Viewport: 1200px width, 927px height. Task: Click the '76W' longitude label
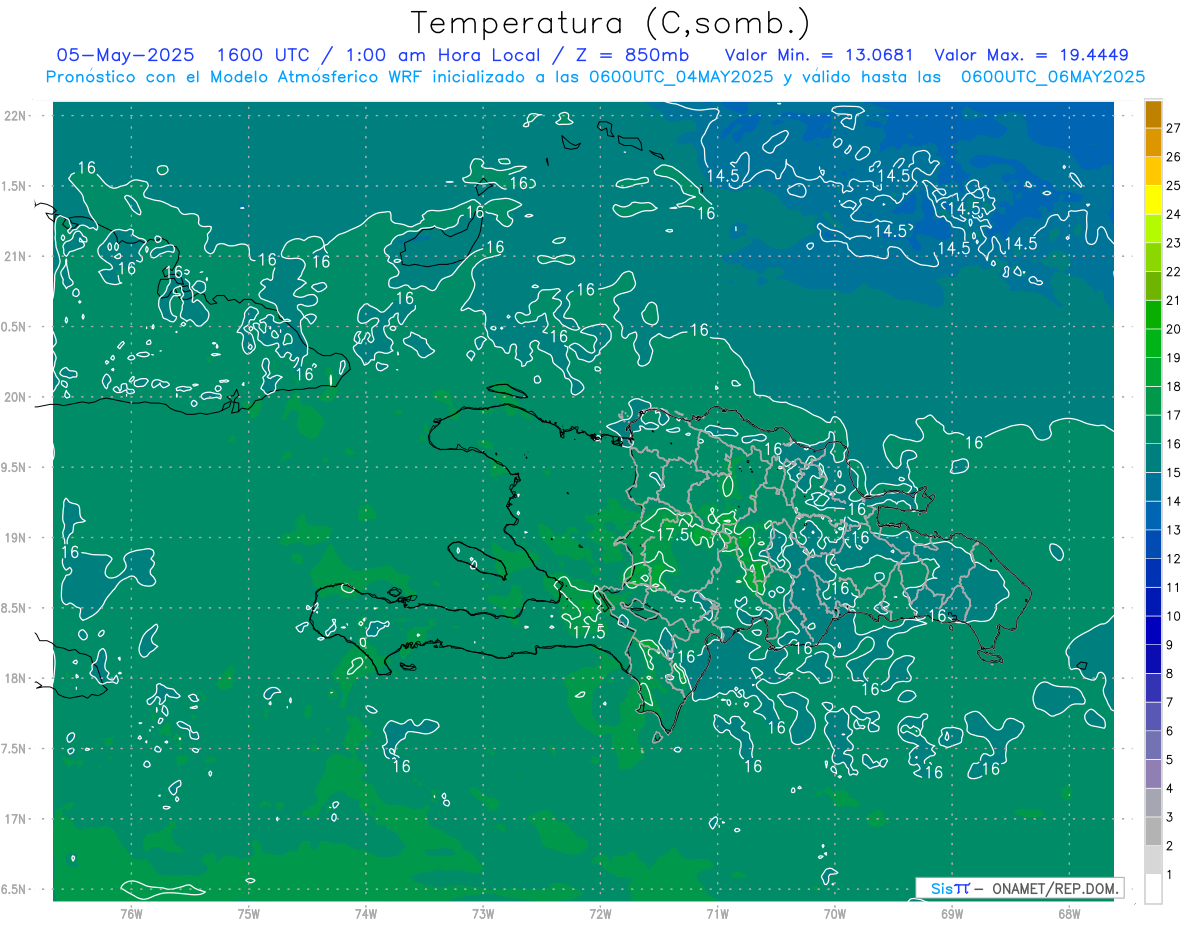131,914
